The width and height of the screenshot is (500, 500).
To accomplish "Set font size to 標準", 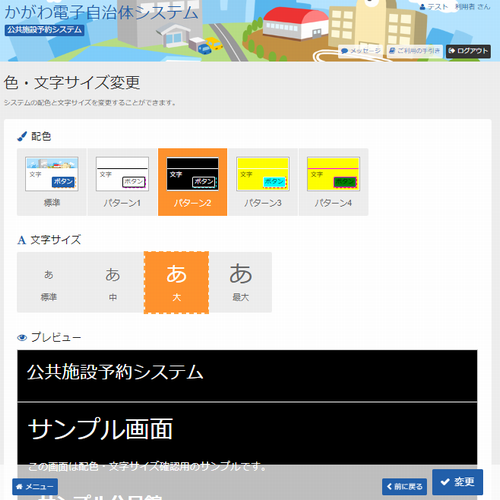I will coord(49,282).
